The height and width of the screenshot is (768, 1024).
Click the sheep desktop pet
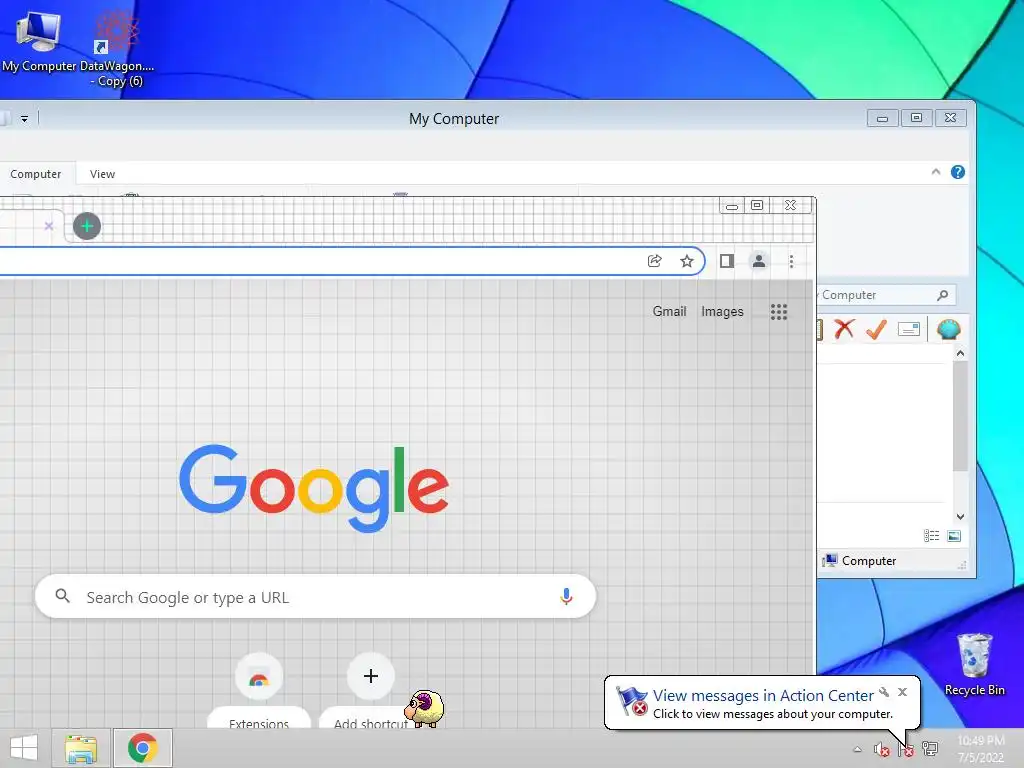(424, 709)
